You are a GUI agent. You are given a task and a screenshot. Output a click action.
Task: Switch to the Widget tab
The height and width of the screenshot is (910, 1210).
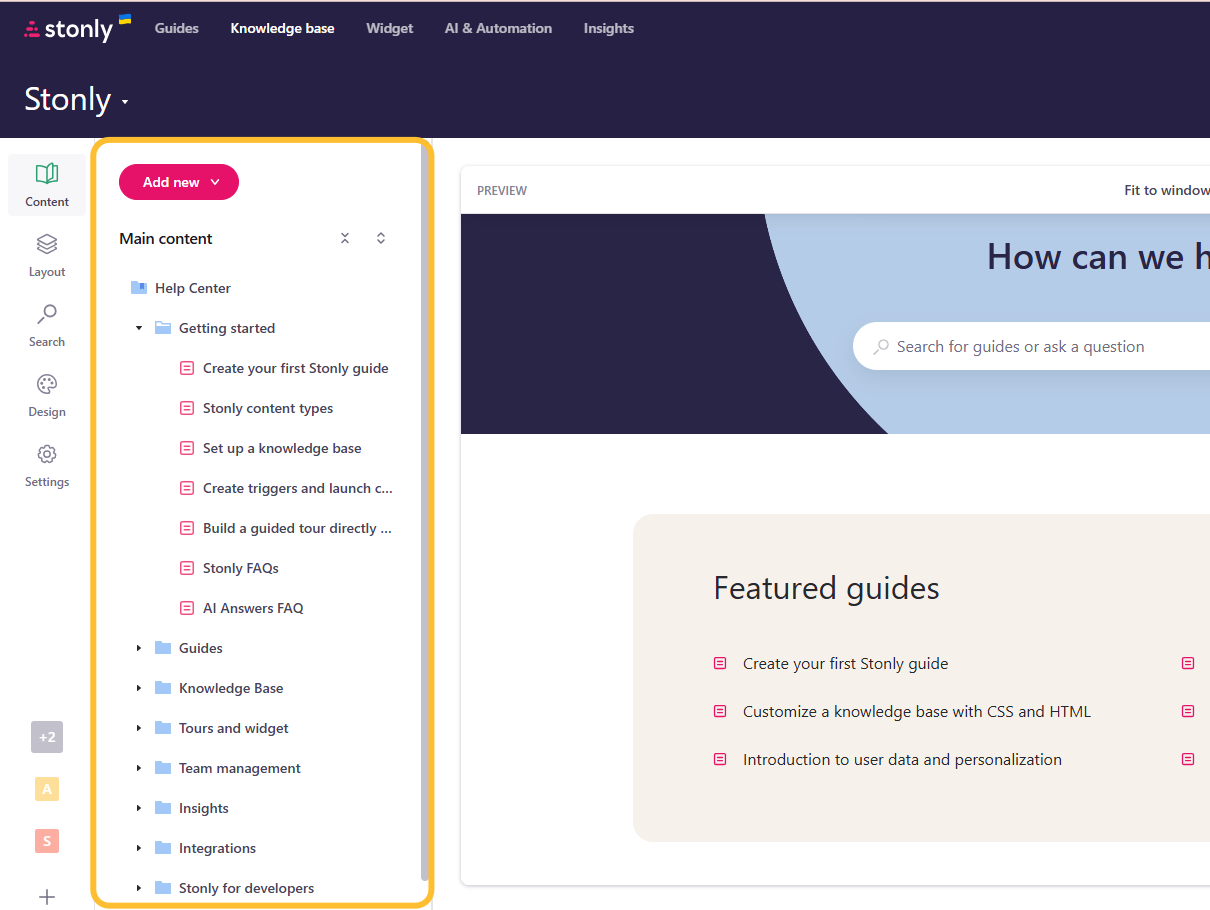[x=389, y=28]
